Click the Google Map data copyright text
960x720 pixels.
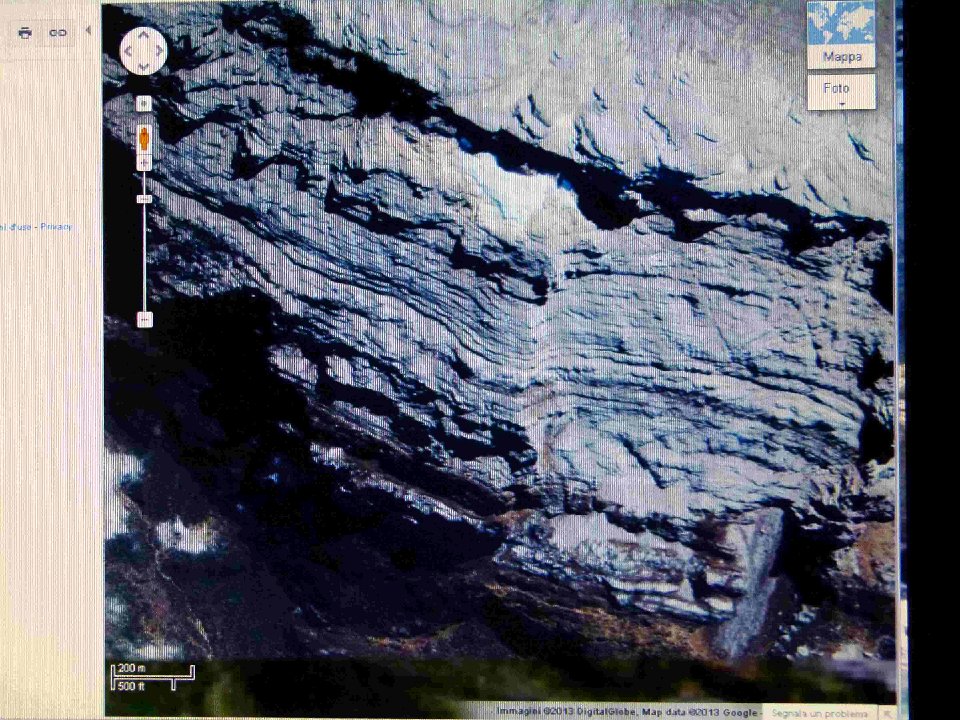tap(700, 712)
